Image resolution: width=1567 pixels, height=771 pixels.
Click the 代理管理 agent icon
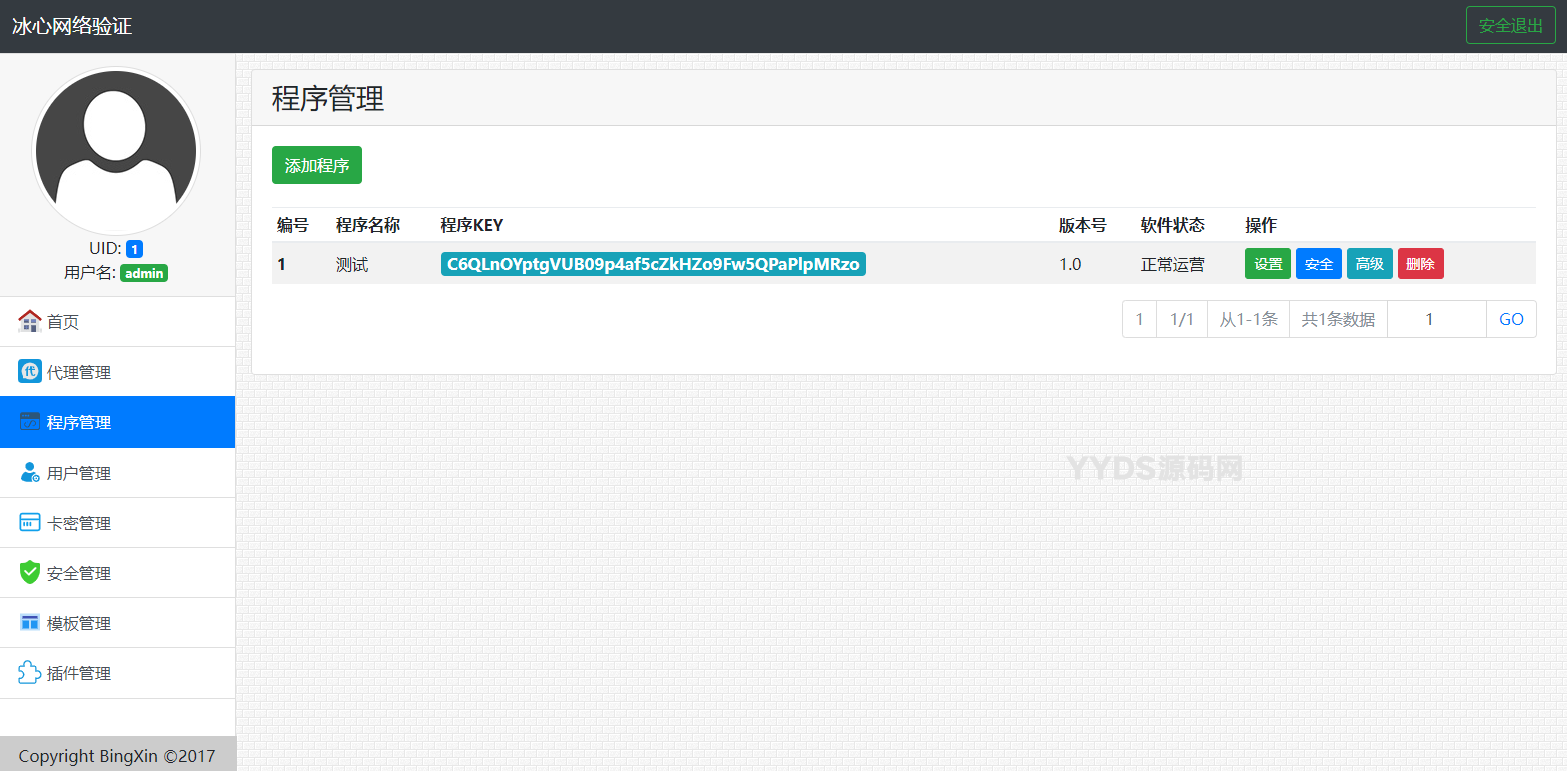pyautogui.click(x=30, y=372)
